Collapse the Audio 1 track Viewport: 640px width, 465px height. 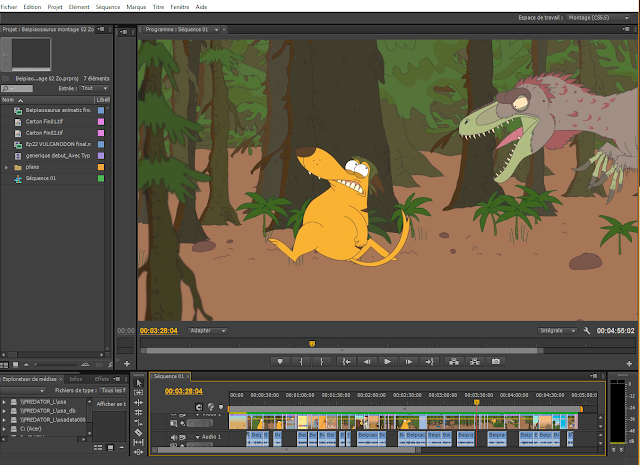coord(198,437)
